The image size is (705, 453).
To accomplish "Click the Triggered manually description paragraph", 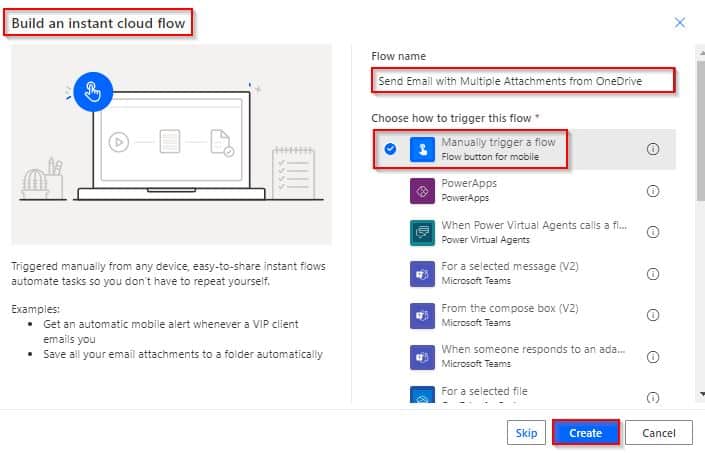I will click(168, 274).
